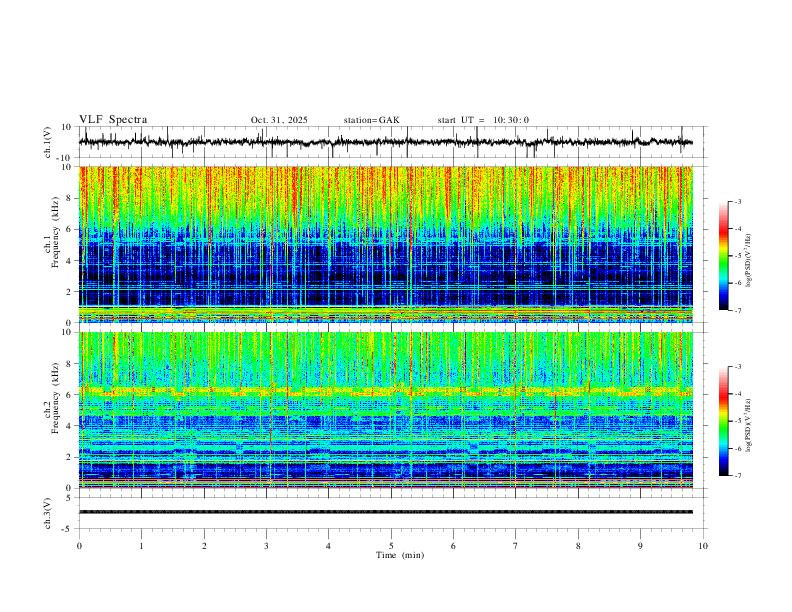Image resolution: width=792 pixels, height=612 pixels.
Task: Select the date text "Oct. 31, 2025"
Action: coord(279,120)
